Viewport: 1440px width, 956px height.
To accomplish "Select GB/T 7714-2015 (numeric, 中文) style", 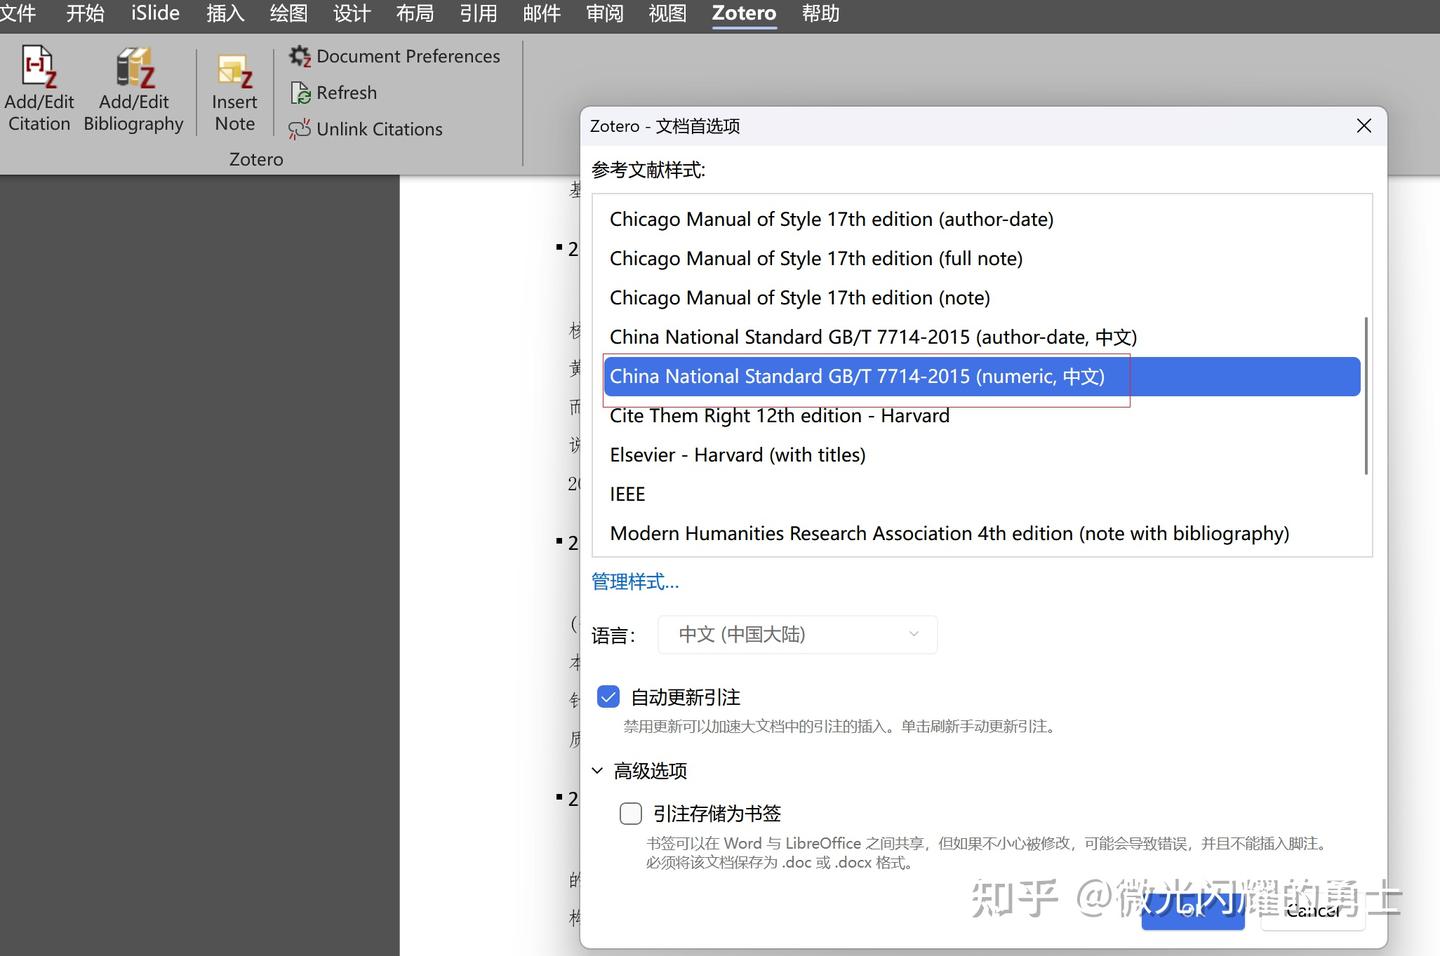I will click(x=982, y=376).
